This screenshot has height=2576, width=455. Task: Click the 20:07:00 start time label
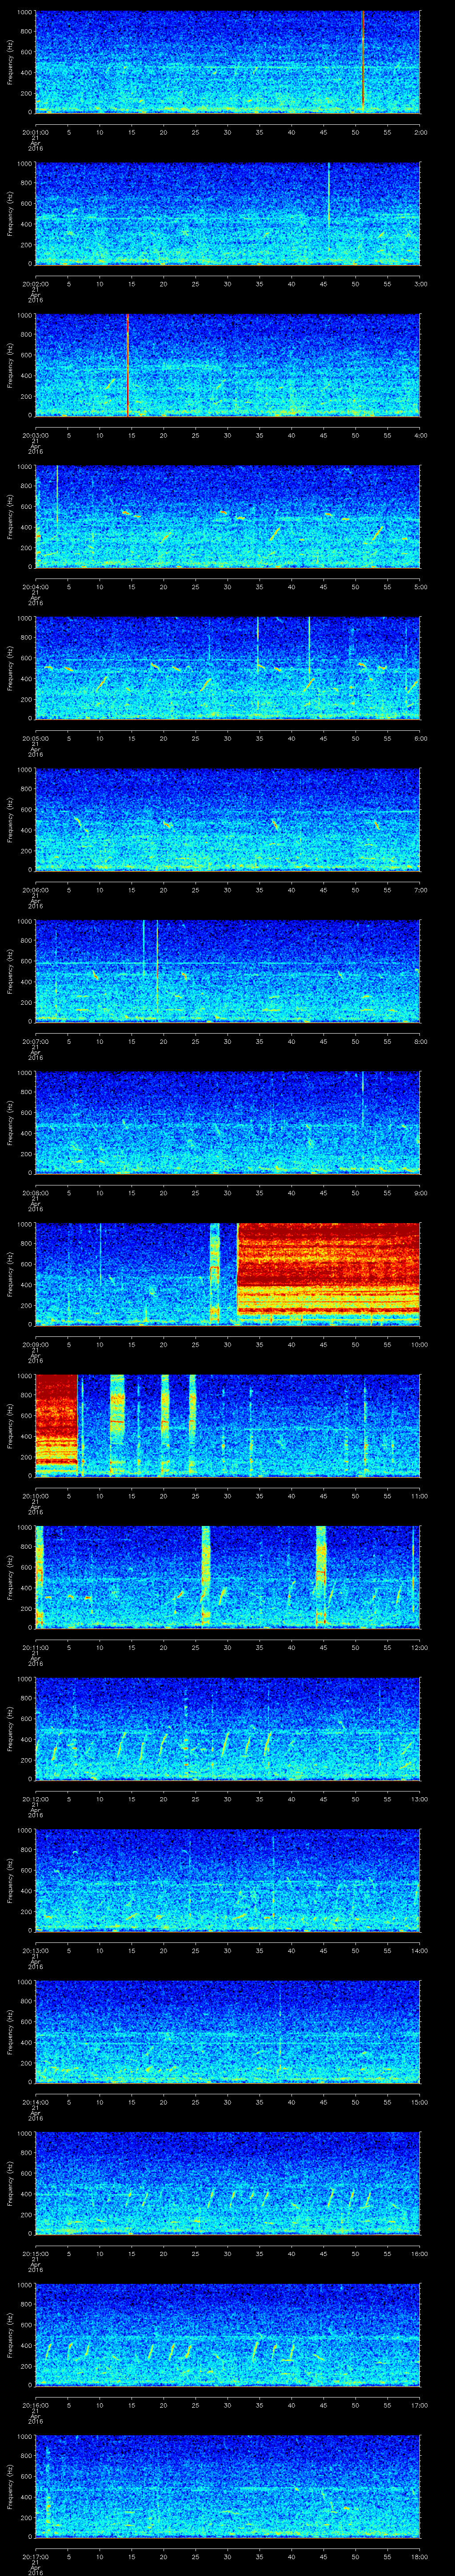pyautogui.click(x=35, y=1041)
